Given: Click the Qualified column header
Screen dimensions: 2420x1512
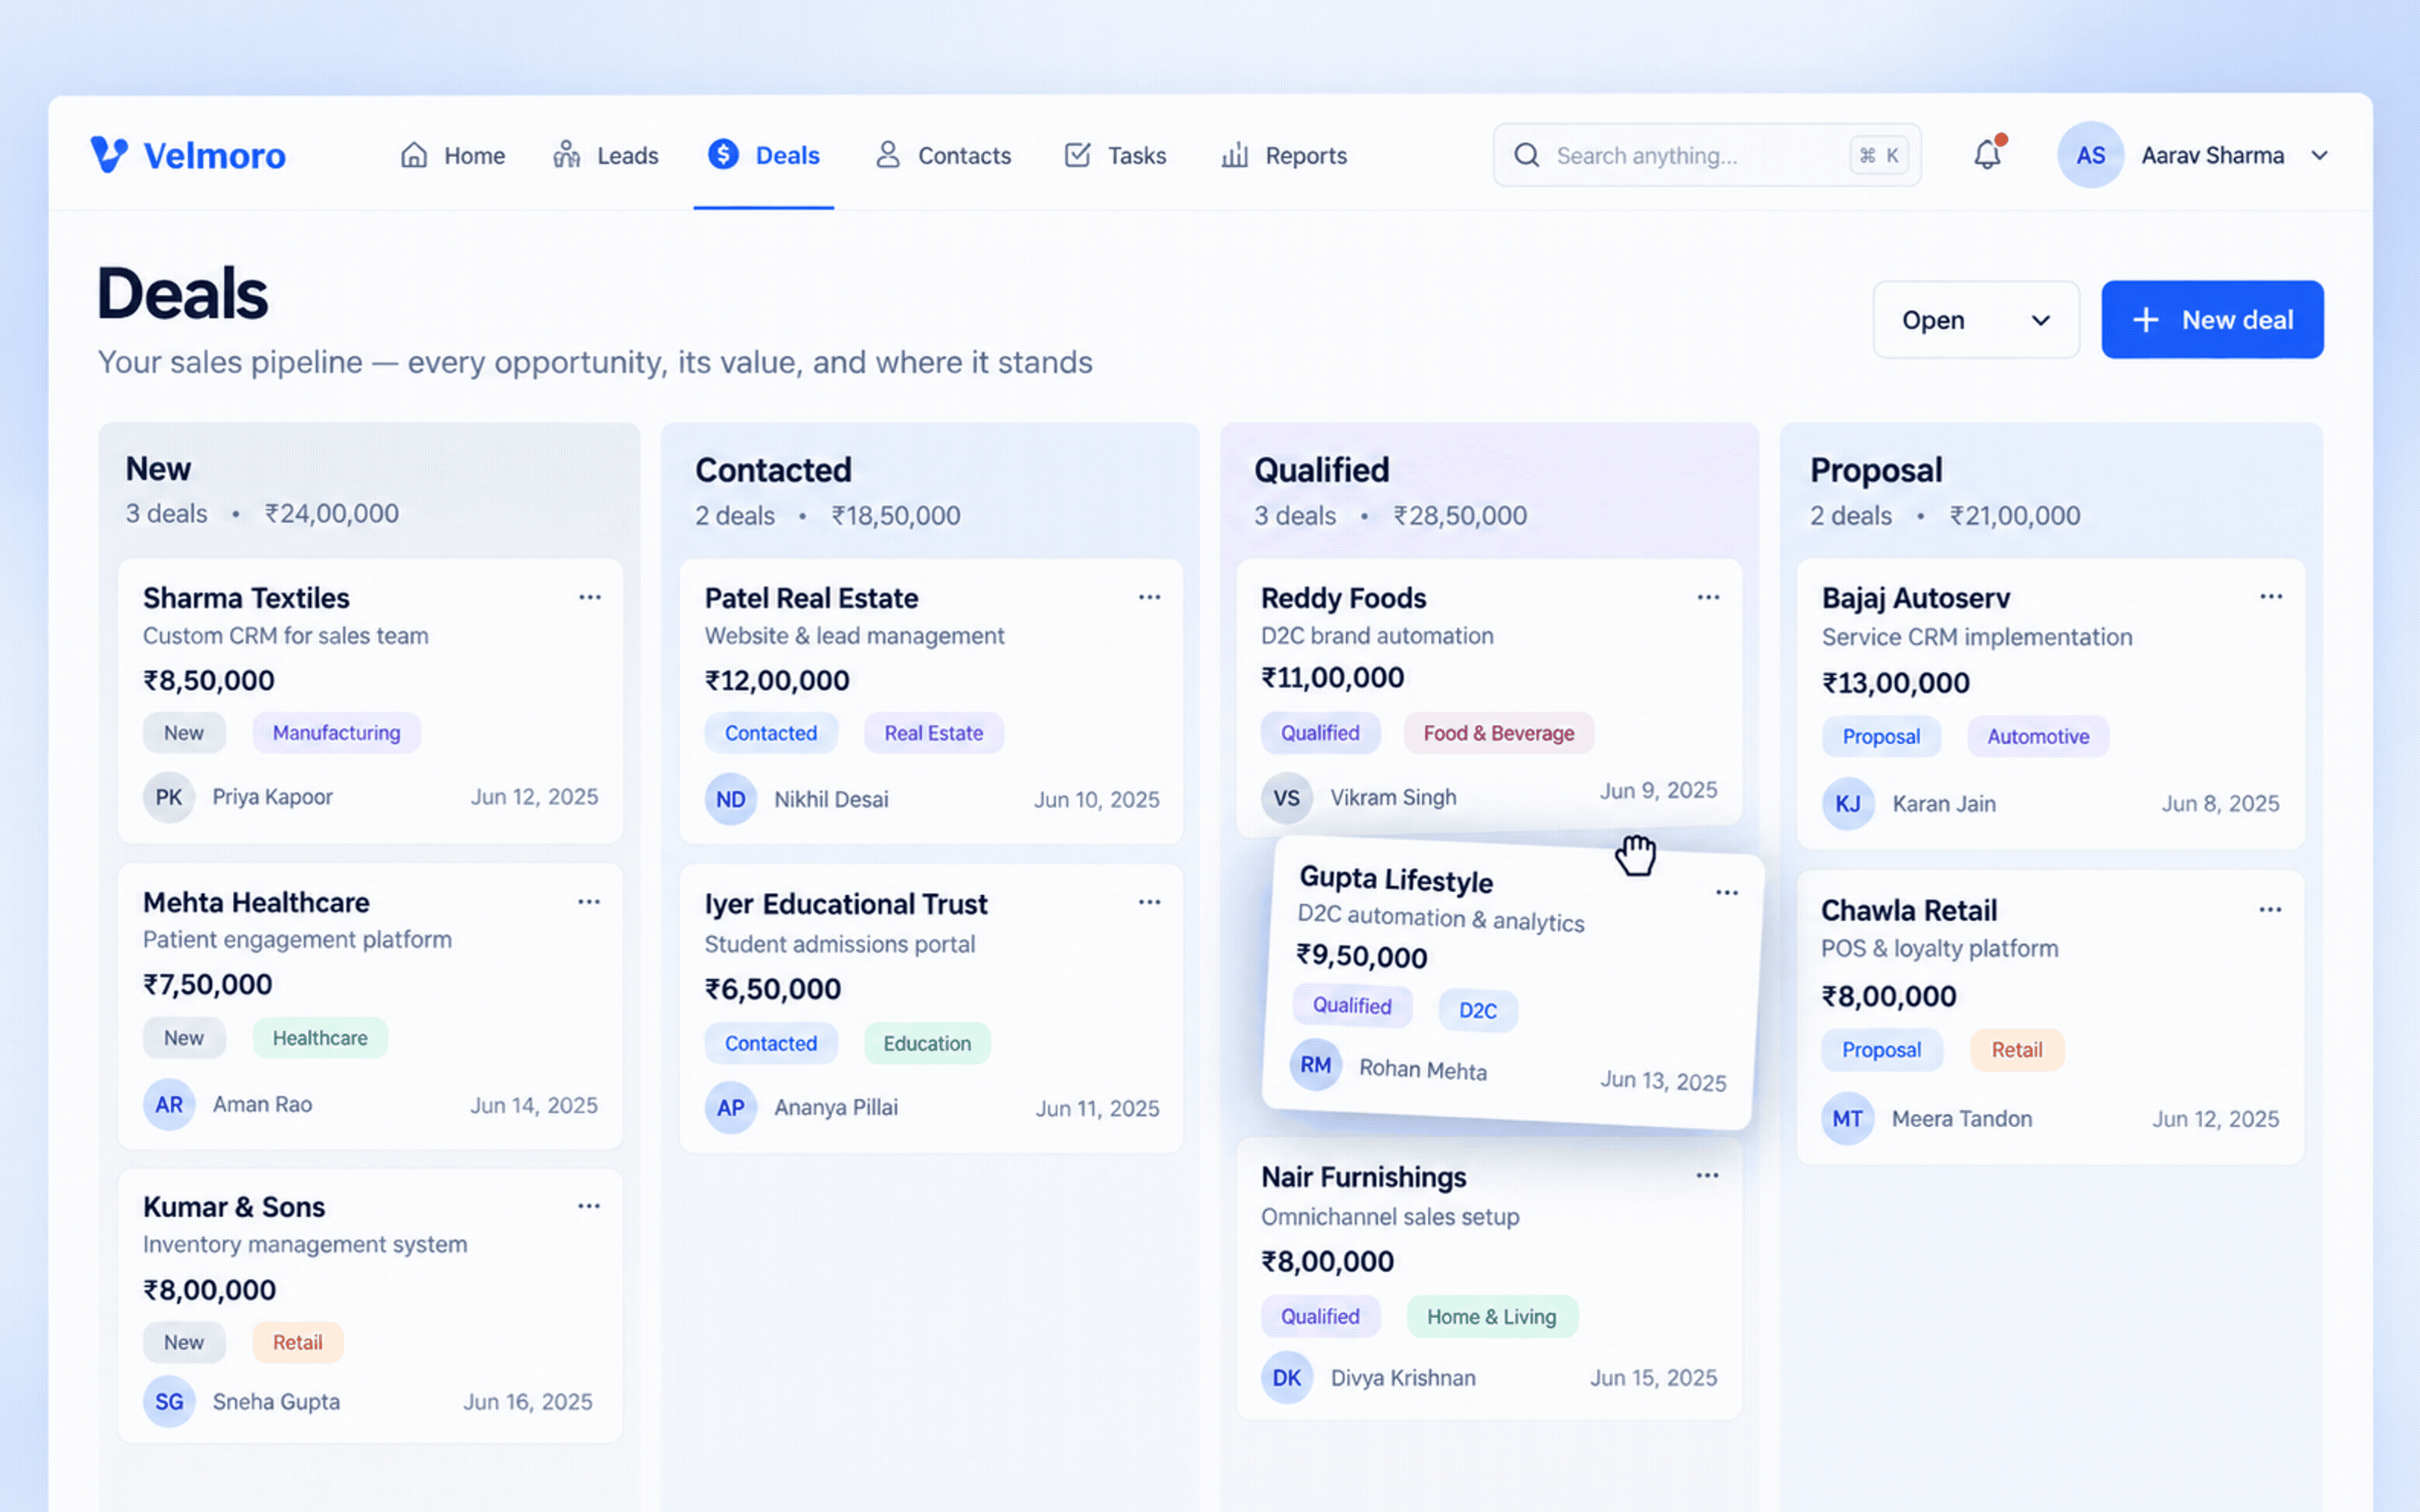Looking at the screenshot, I should click(1322, 470).
